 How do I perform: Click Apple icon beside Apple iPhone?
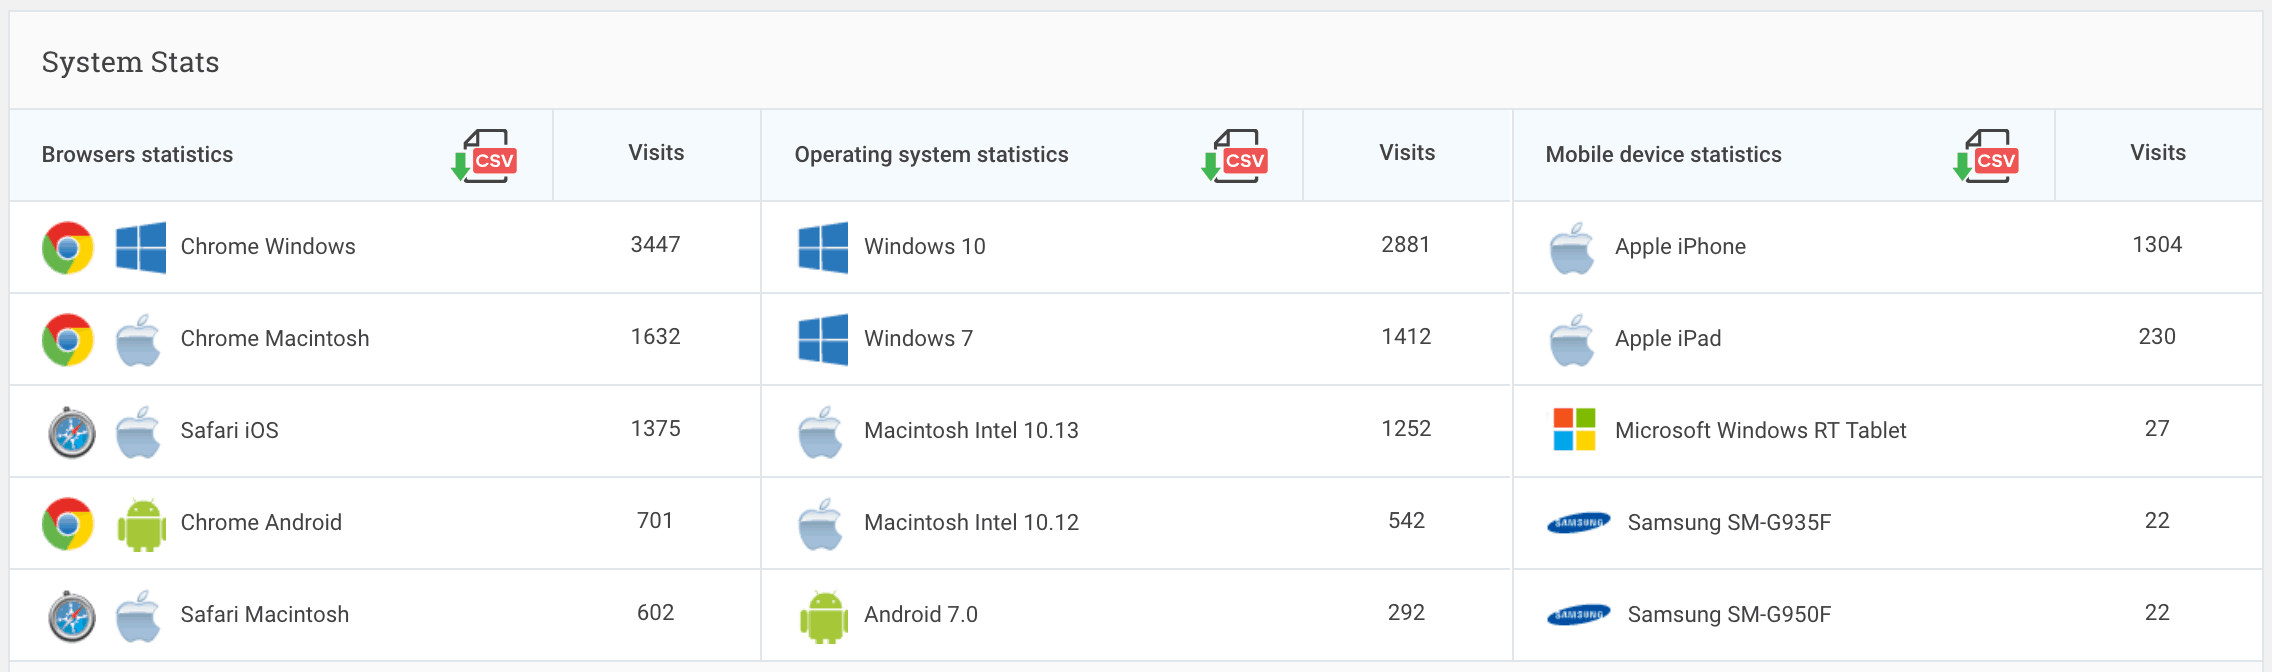[x=1572, y=248]
